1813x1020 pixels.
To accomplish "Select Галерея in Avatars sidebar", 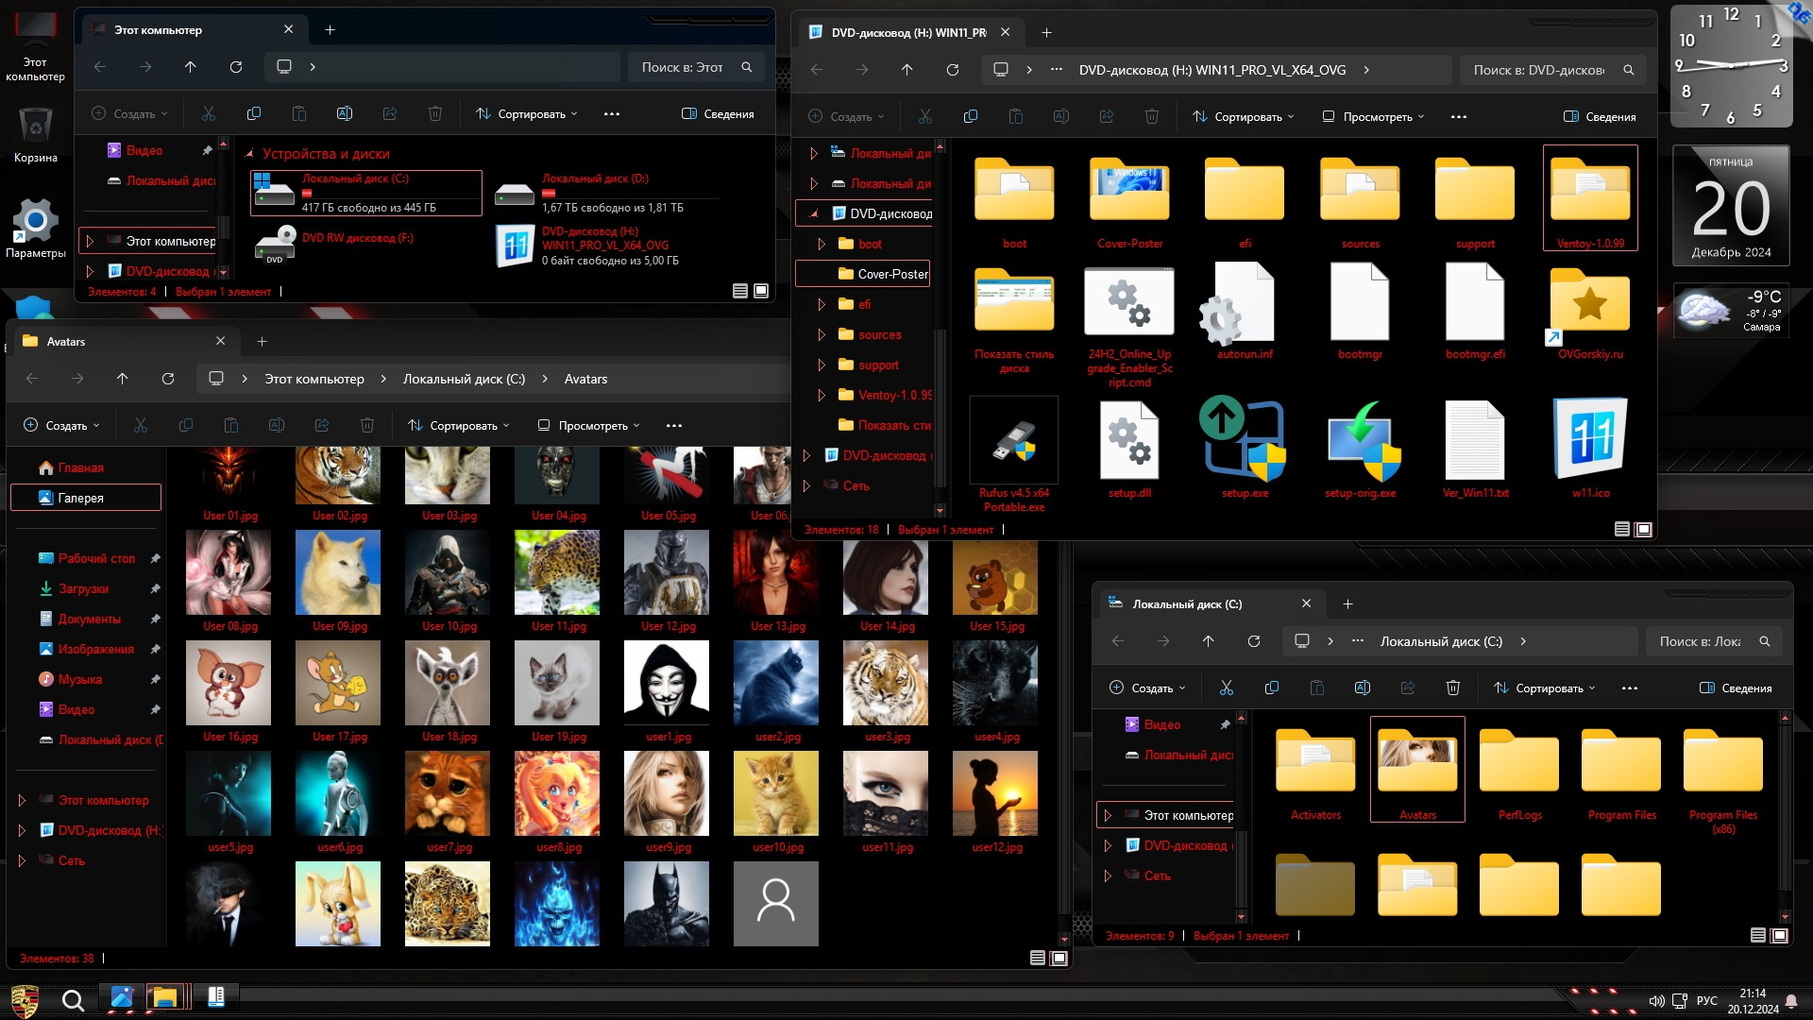I will (x=86, y=498).
